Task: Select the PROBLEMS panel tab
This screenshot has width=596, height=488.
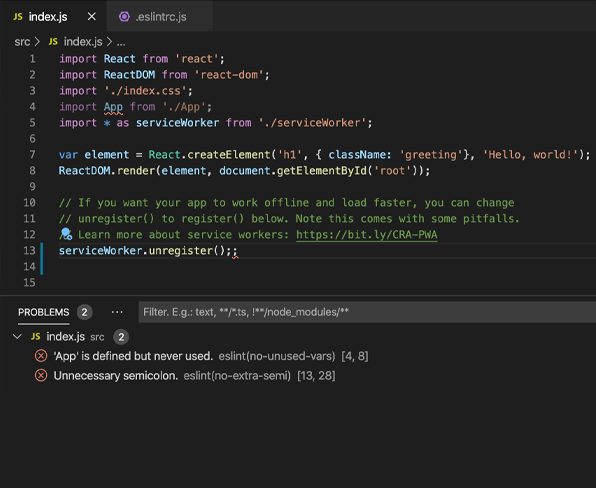Action: [44, 312]
